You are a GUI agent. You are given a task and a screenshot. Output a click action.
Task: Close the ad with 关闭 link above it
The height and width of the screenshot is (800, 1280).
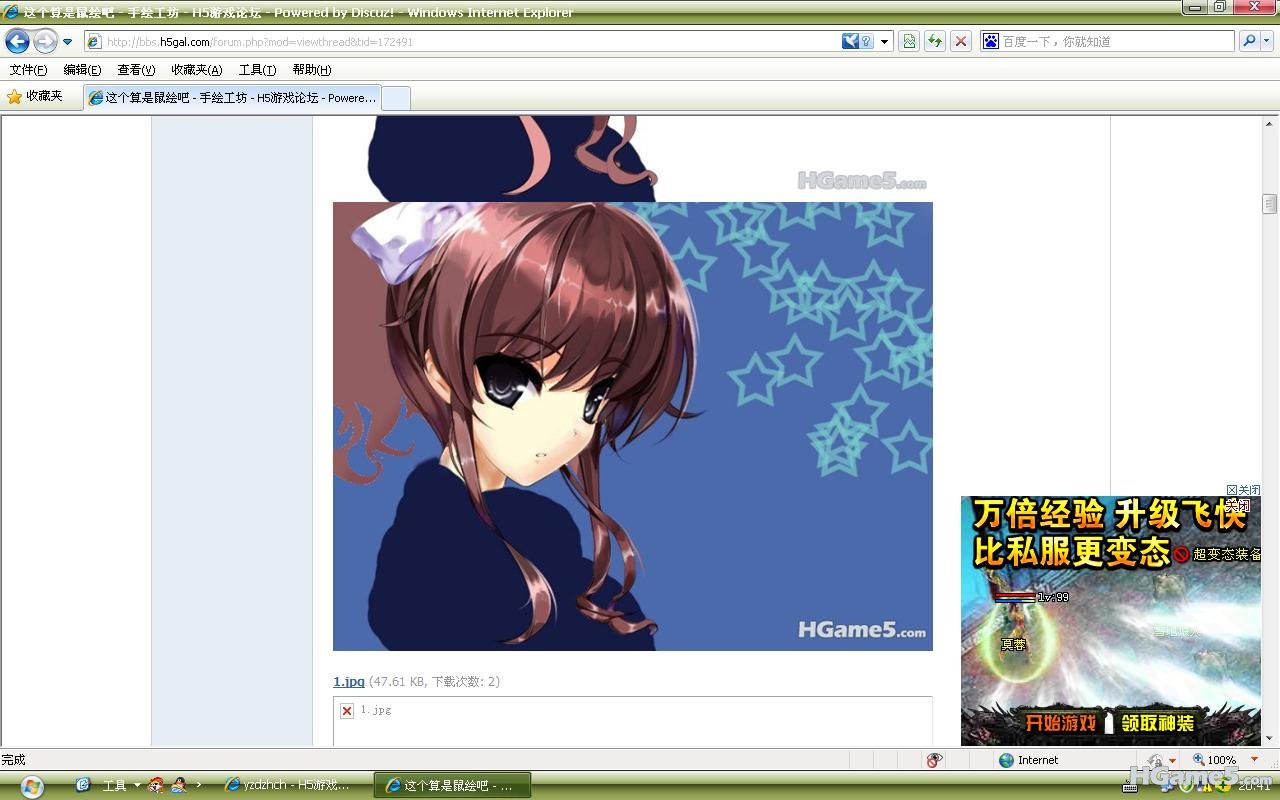click(1243, 490)
